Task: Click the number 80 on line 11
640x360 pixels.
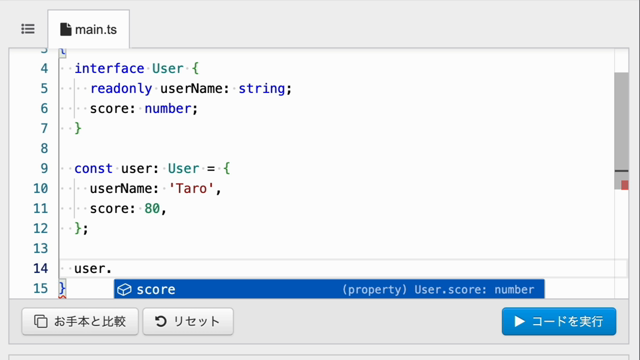Action: click(152, 208)
